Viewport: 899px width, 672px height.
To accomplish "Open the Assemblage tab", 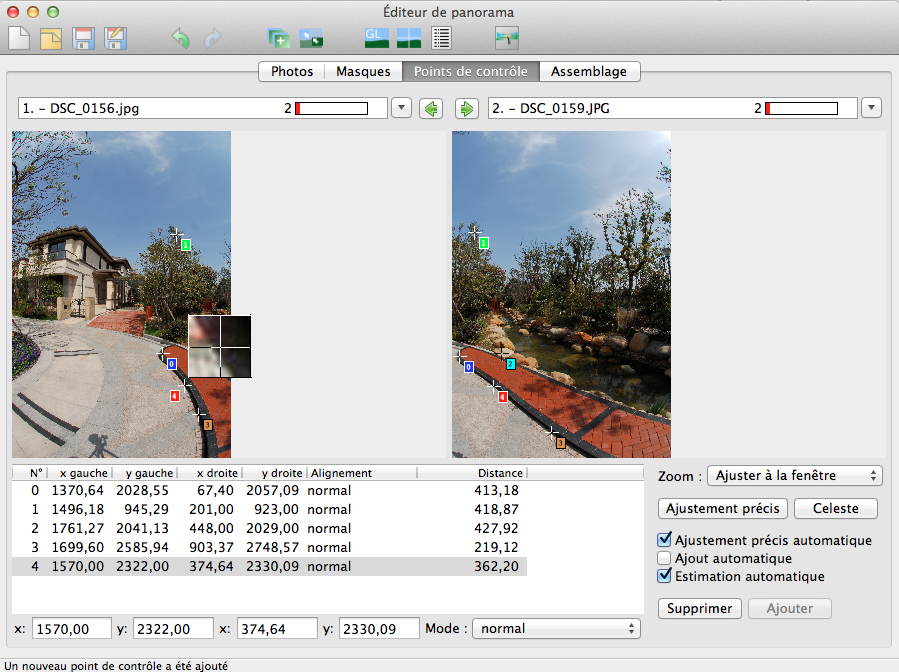I will (589, 72).
